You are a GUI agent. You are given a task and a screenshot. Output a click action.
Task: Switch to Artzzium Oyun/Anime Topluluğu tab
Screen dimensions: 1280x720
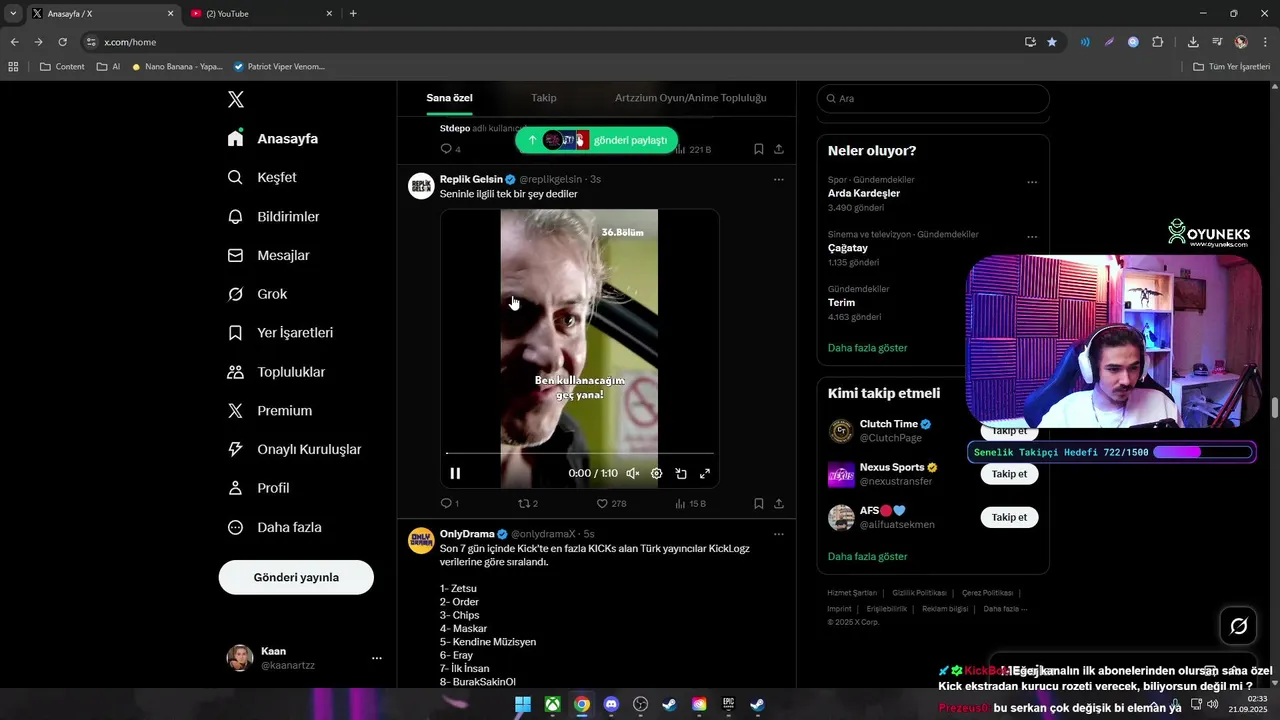pyautogui.click(x=691, y=98)
